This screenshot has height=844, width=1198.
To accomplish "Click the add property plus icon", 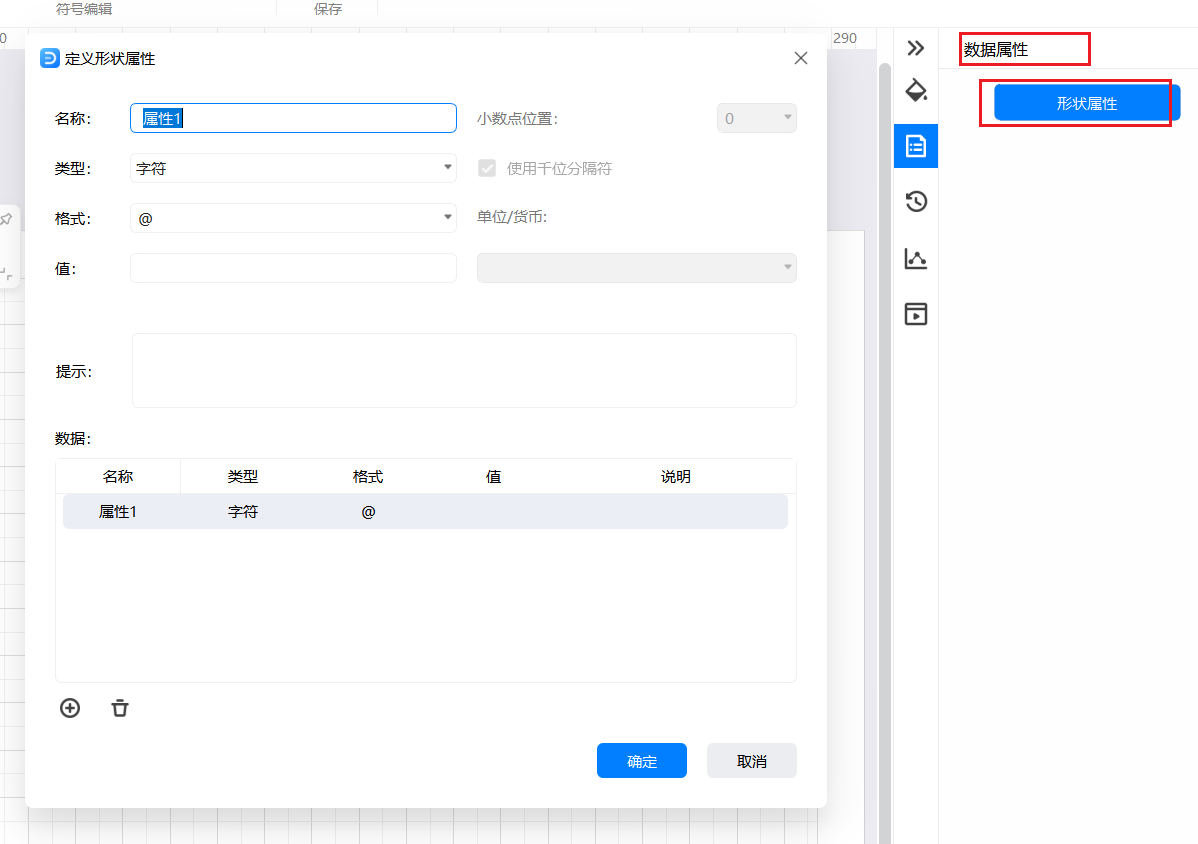I will coord(70,708).
